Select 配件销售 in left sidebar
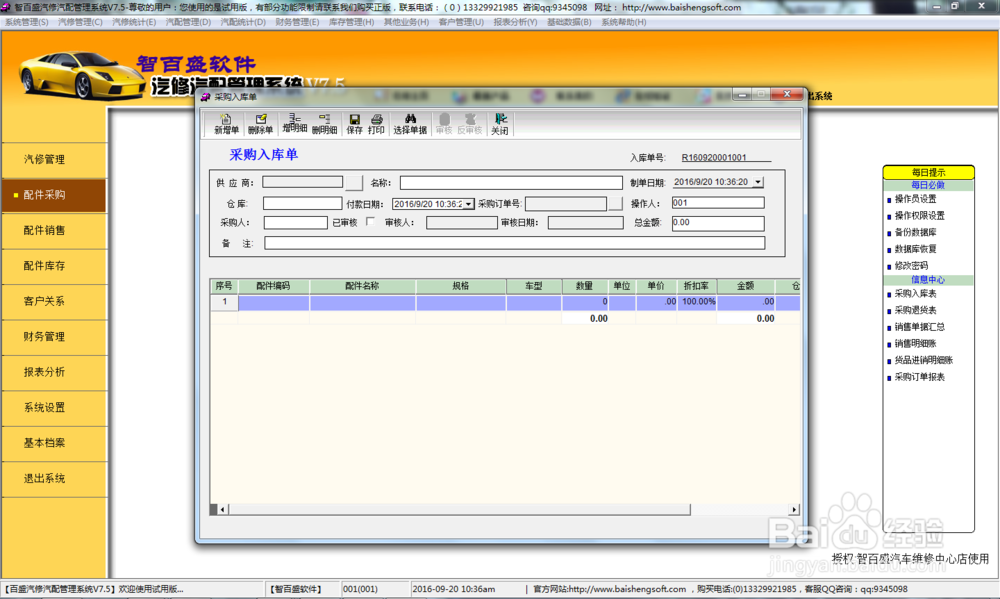 point(54,230)
